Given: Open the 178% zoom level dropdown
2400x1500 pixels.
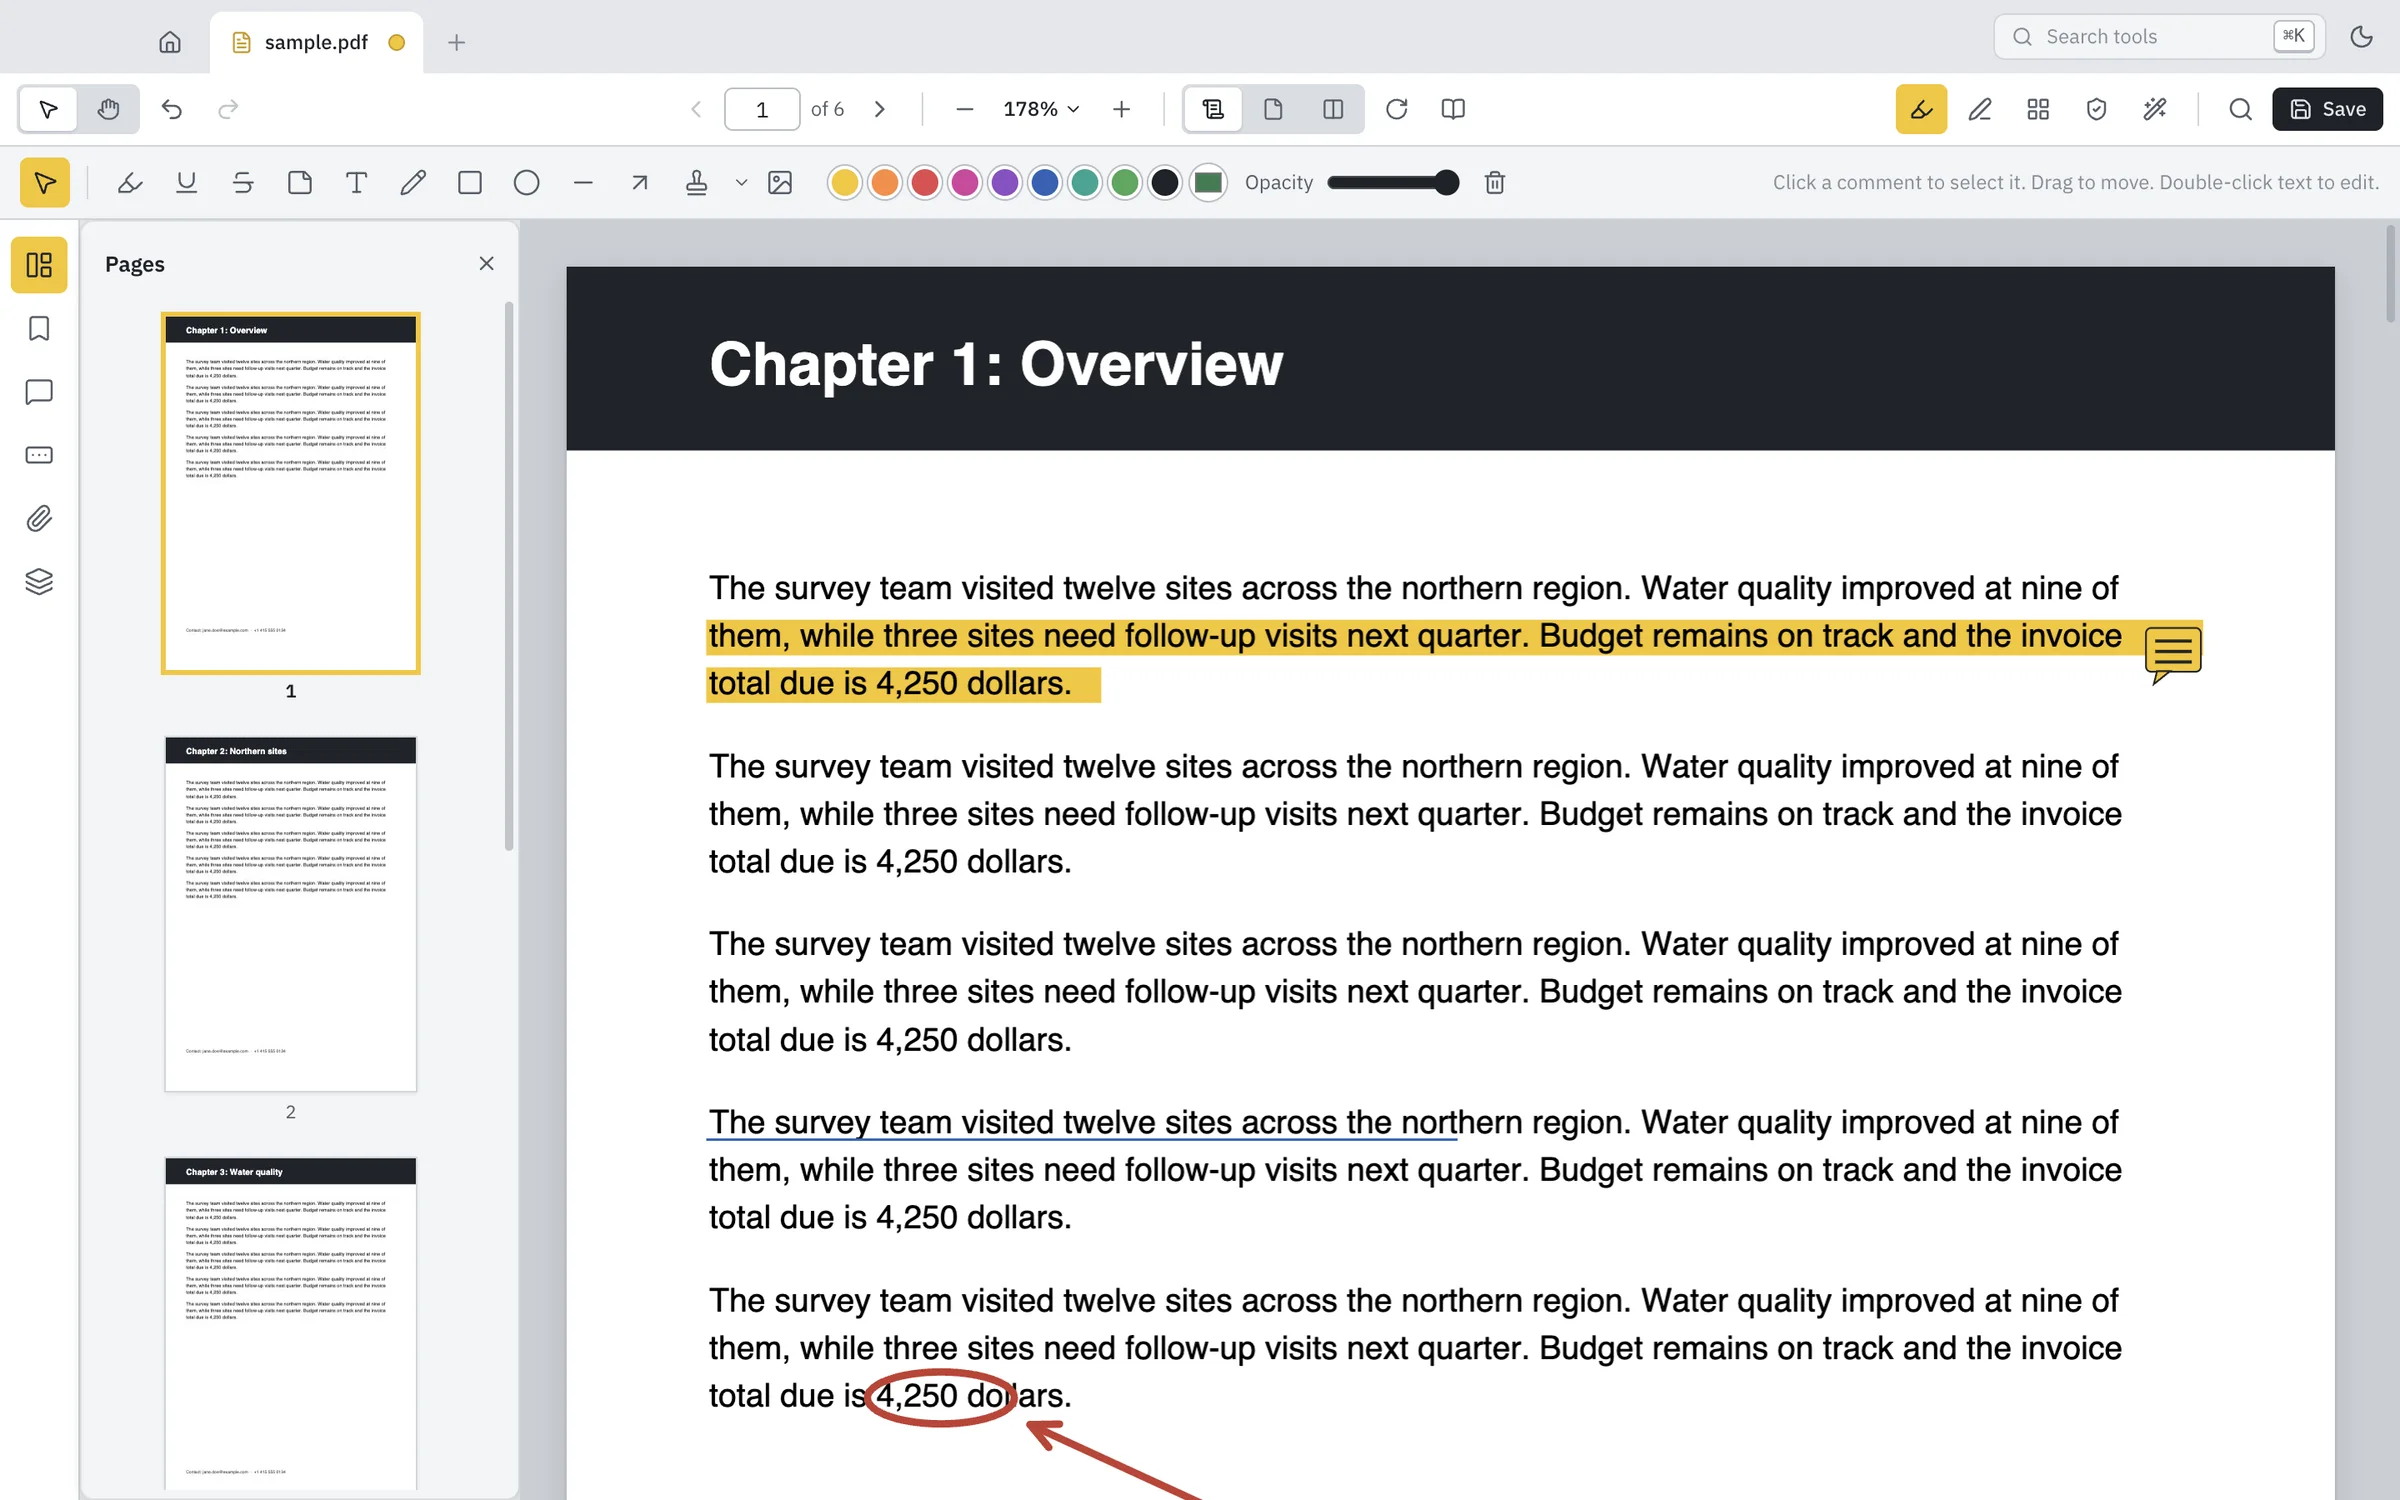Looking at the screenshot, I should (1041, 109).
